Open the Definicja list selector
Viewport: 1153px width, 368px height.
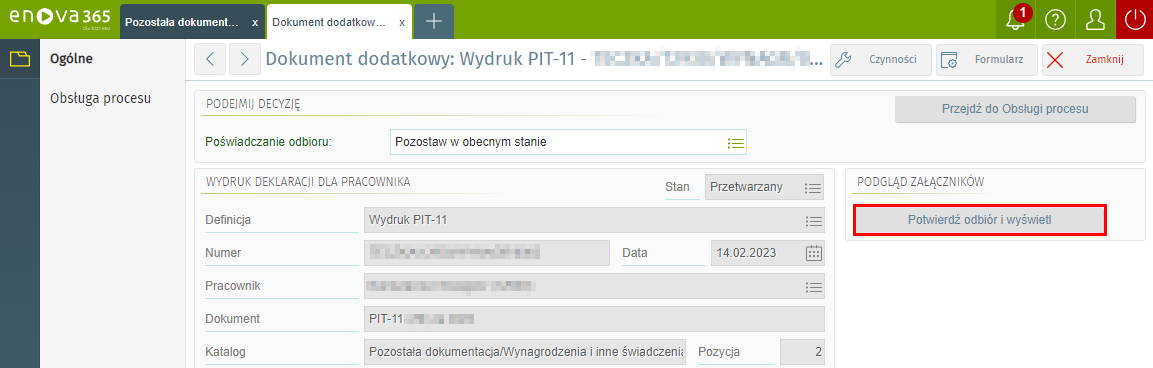click(x=813, y=220)
